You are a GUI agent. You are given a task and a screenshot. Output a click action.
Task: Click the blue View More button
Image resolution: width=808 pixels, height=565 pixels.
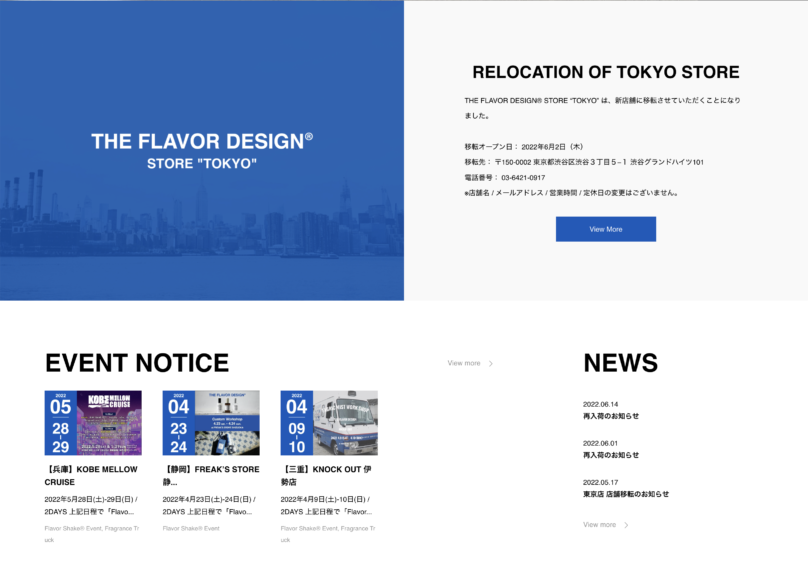[605, 229]
